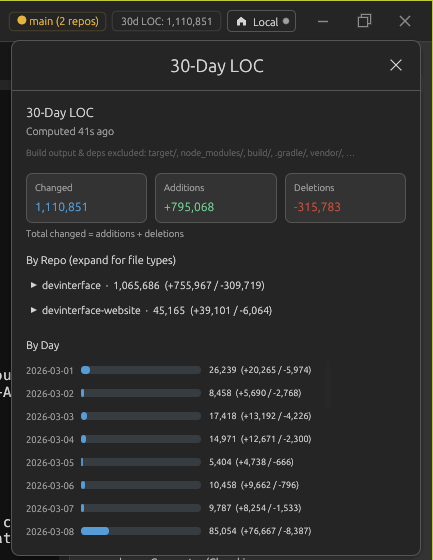Screen dimensions: 433x560
Task: Click the grey status dot after Local
Action: [x=286, y=21]
